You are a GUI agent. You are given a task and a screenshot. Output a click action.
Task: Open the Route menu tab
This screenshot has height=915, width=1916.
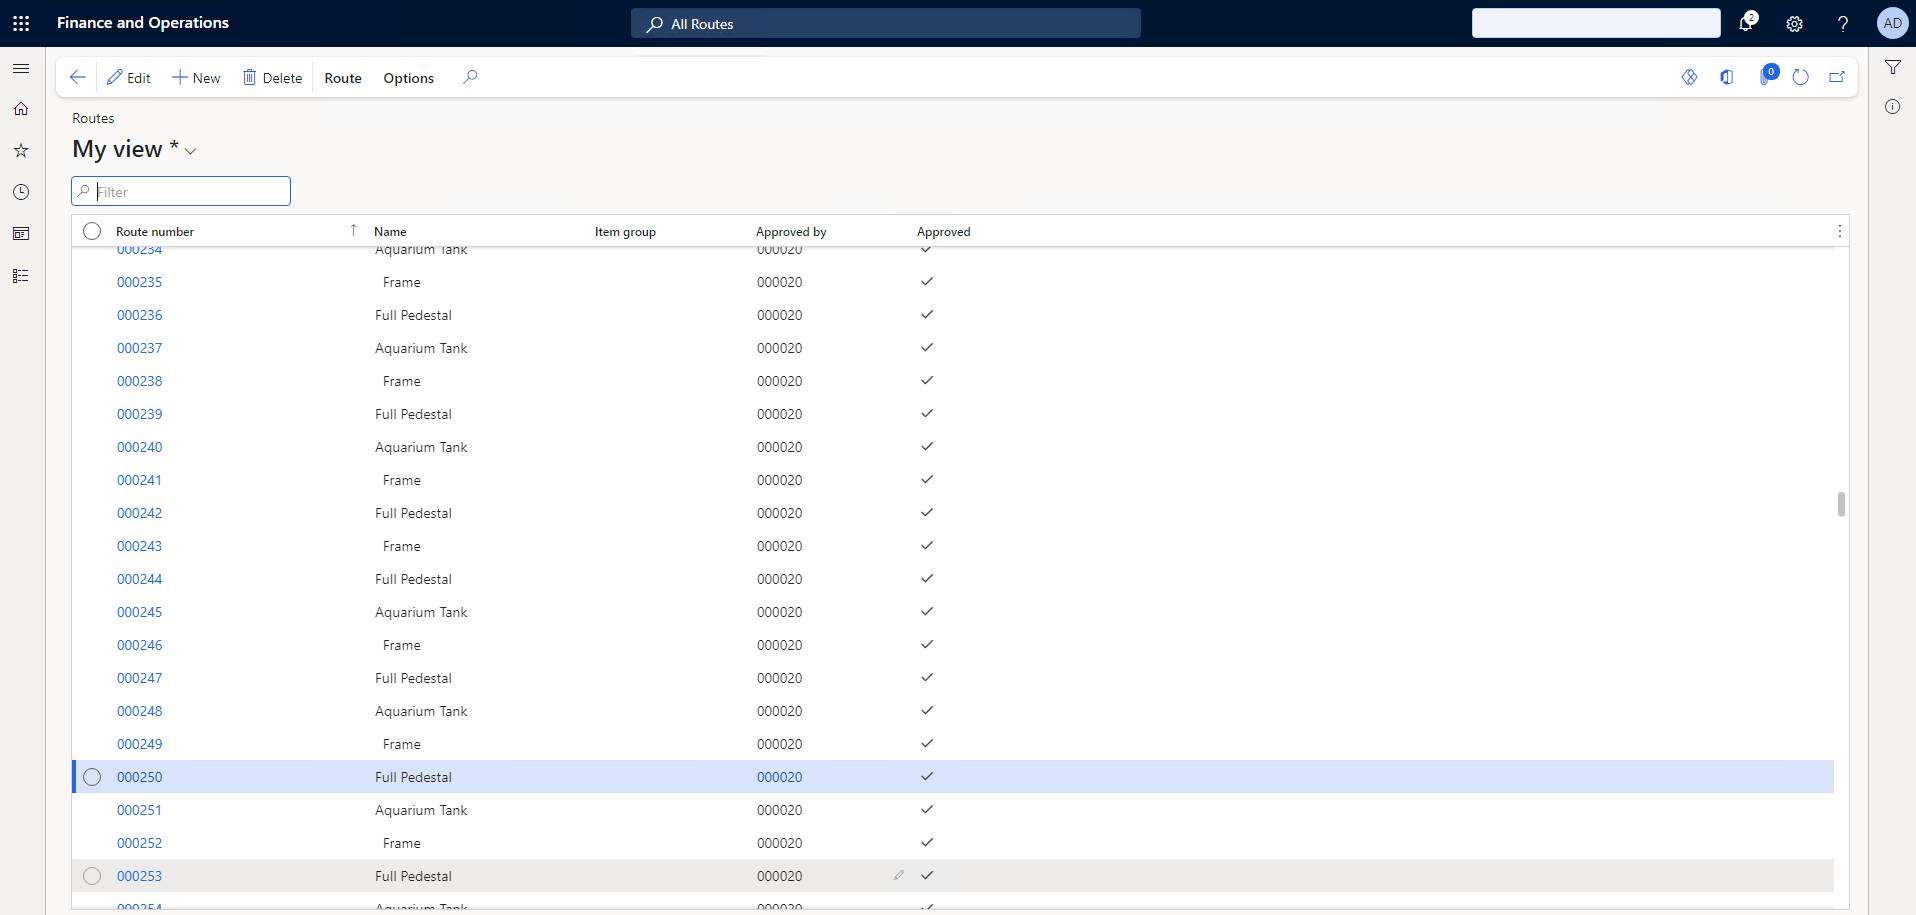[x=343, y=78]
